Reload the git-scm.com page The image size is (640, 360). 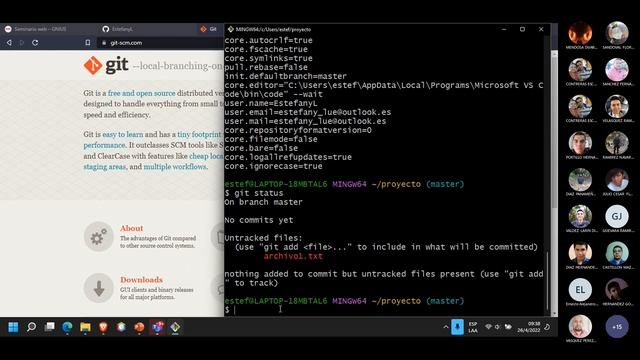pyautogui.click(x=35, y=42)
